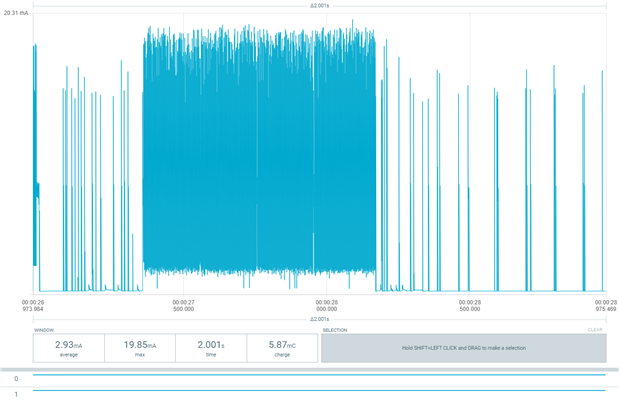Select the 2.93 mA average readout box
The height and width of the screenshot is (402, 619).
tap(69, 348)
